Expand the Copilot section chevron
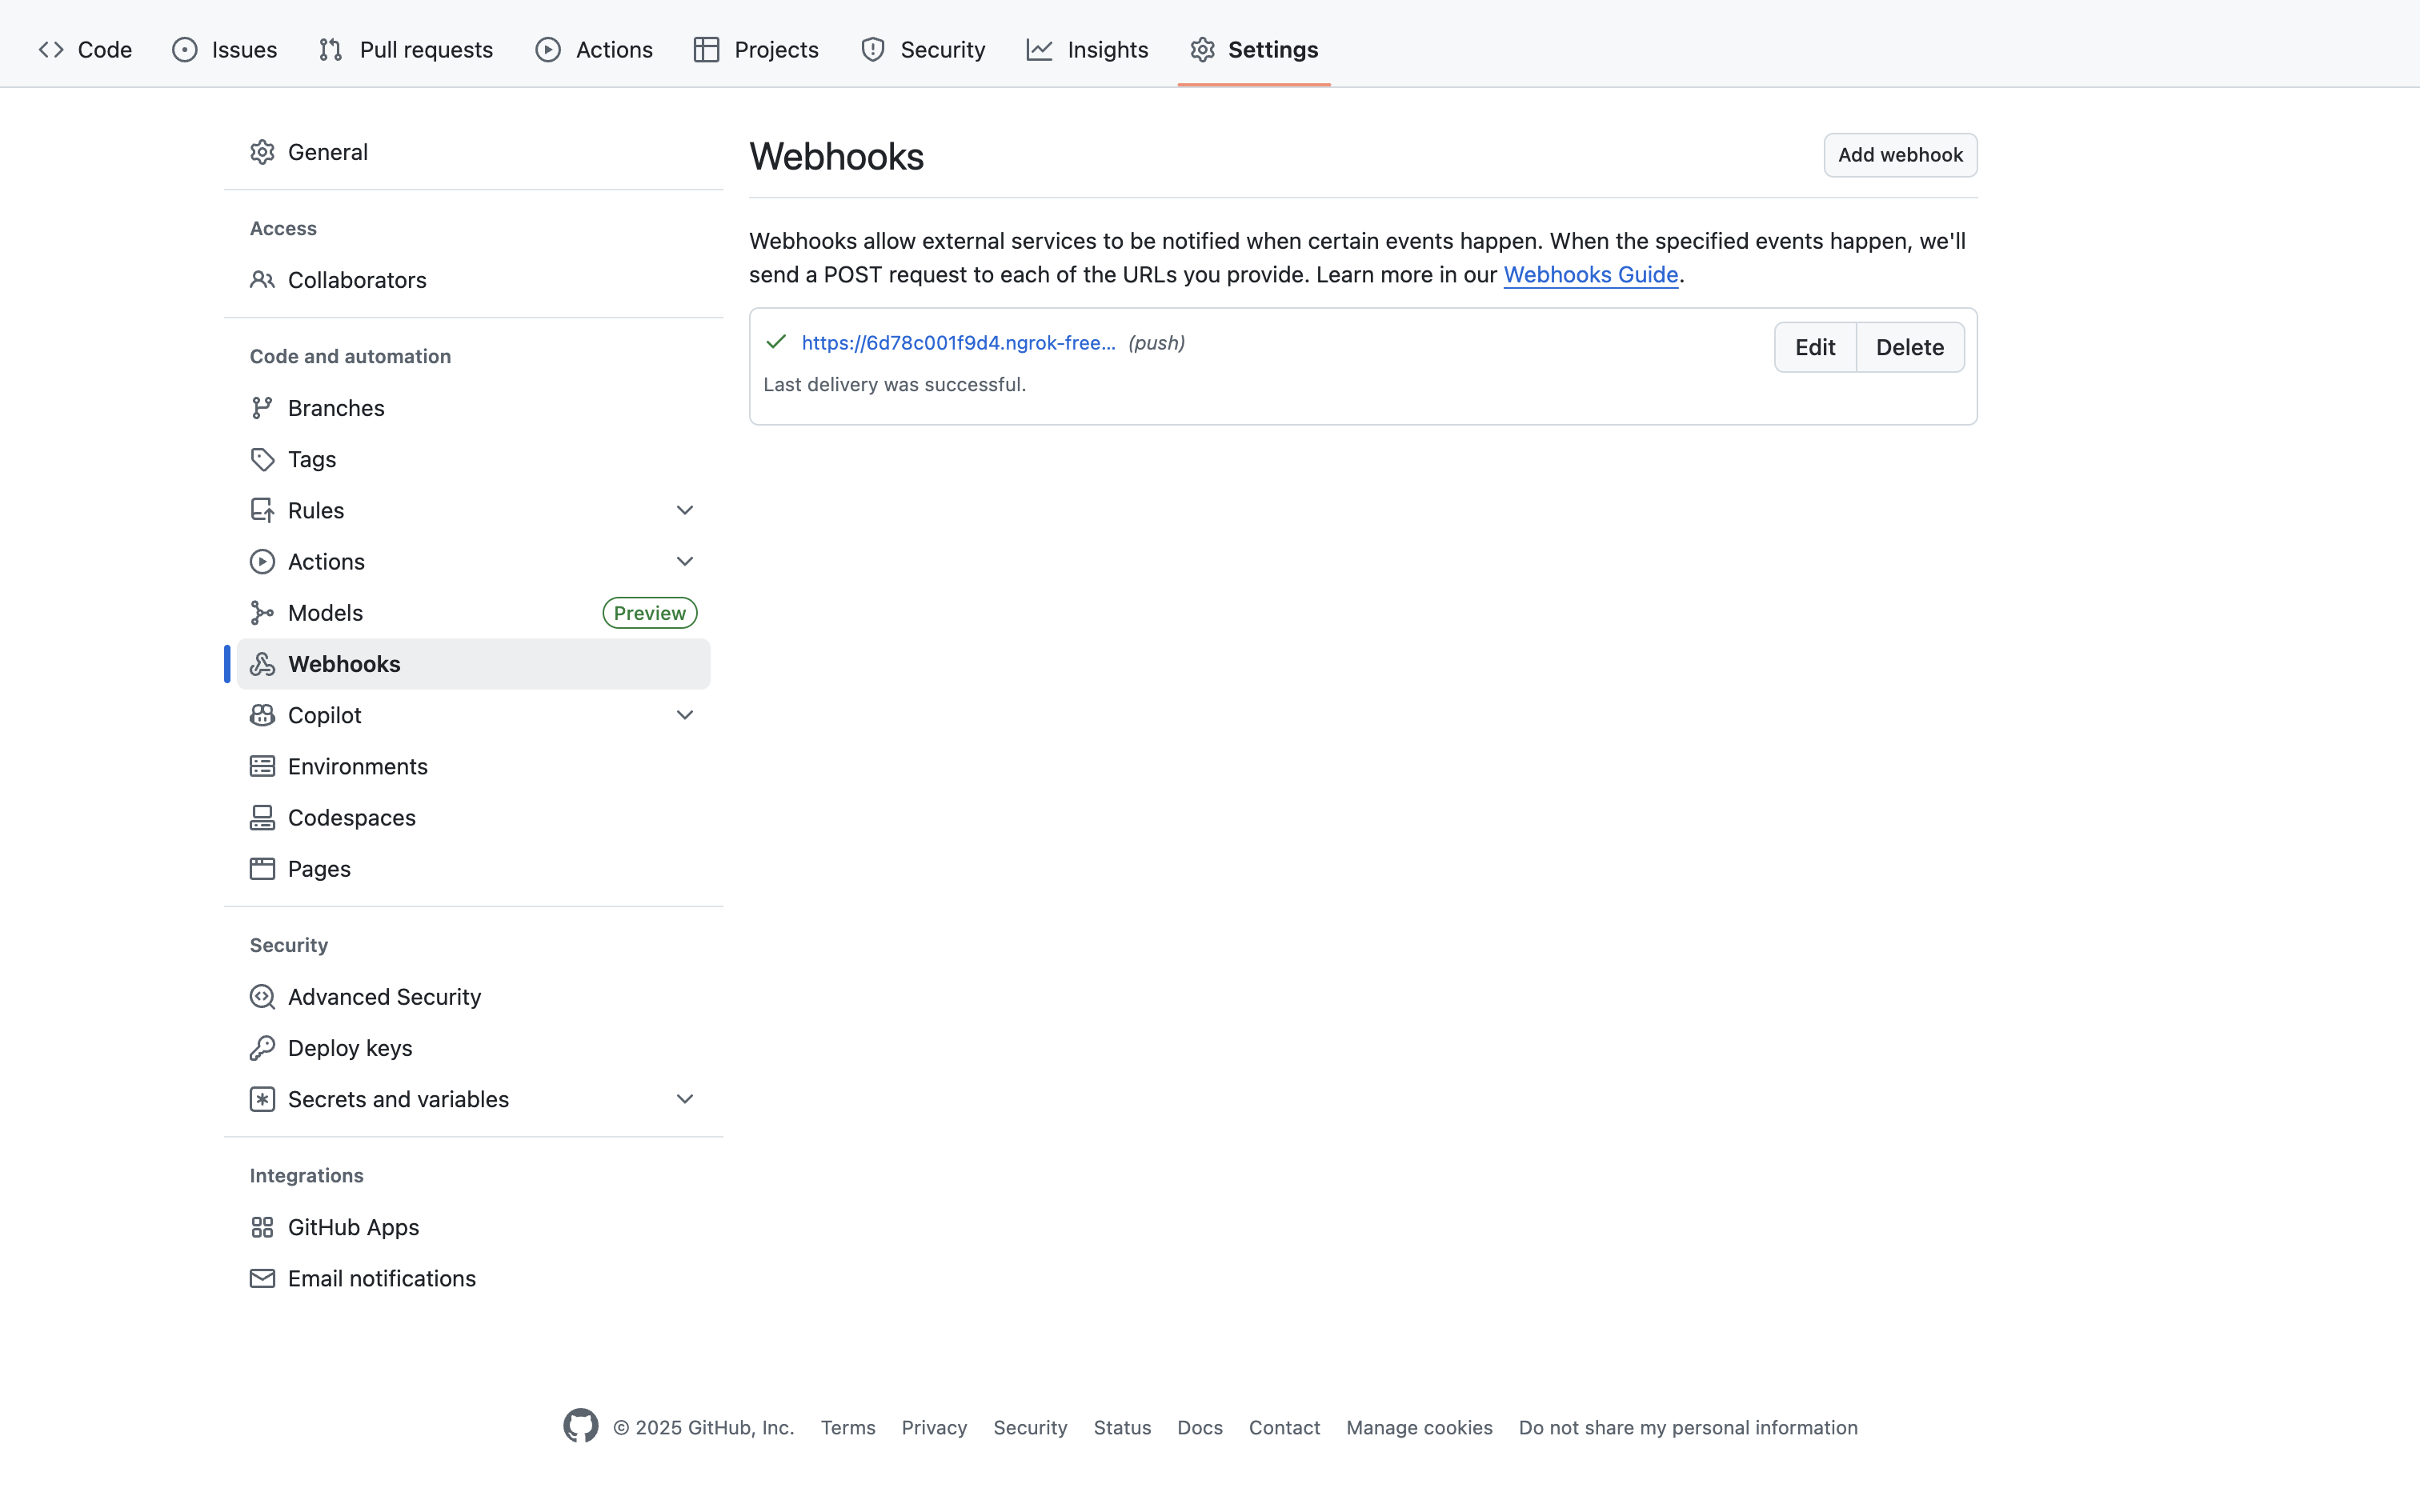Image resolution: width=2420 pixels, height=1512 pixels. pyautogui.click(x=685, y=715)
